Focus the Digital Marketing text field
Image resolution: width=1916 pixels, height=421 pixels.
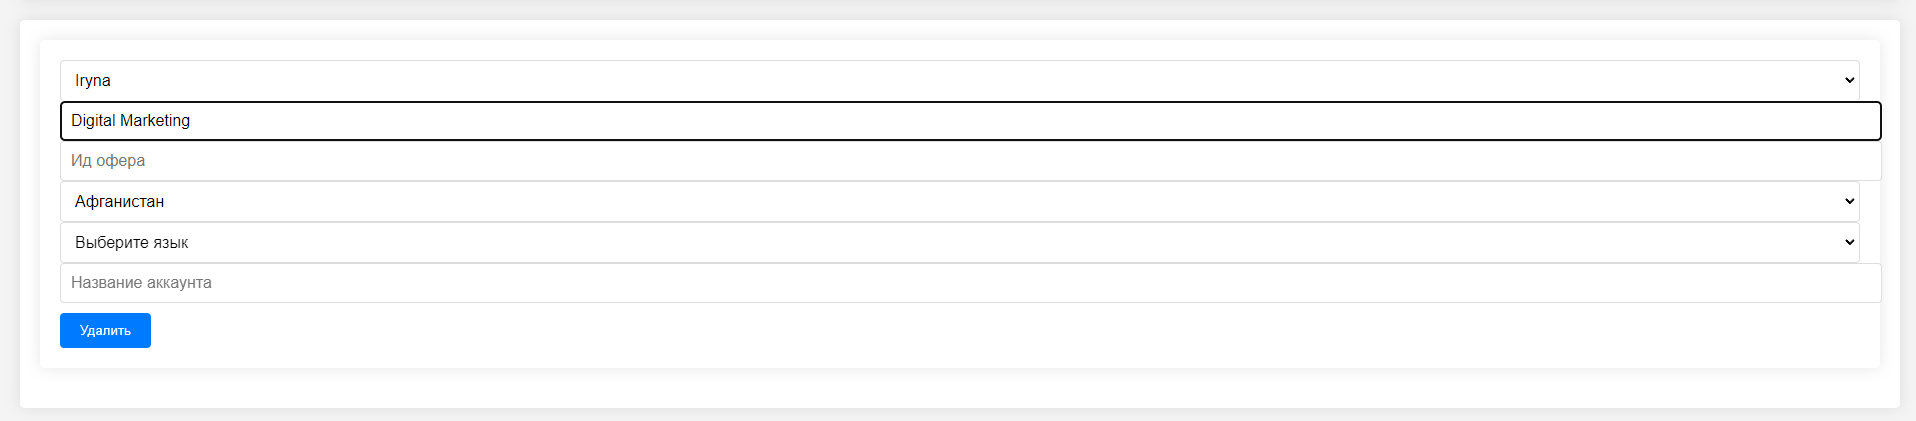(970, 121)
